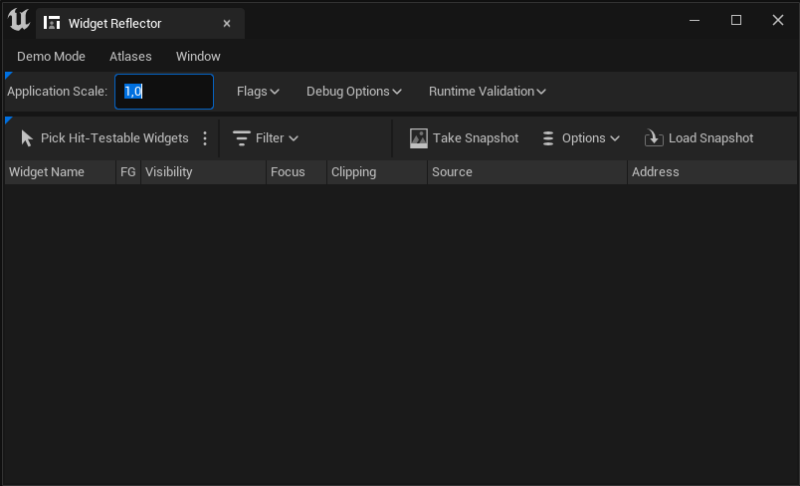Click inside the Application Scale field
This screenshot has height=486, width=800.
[164, 91]
